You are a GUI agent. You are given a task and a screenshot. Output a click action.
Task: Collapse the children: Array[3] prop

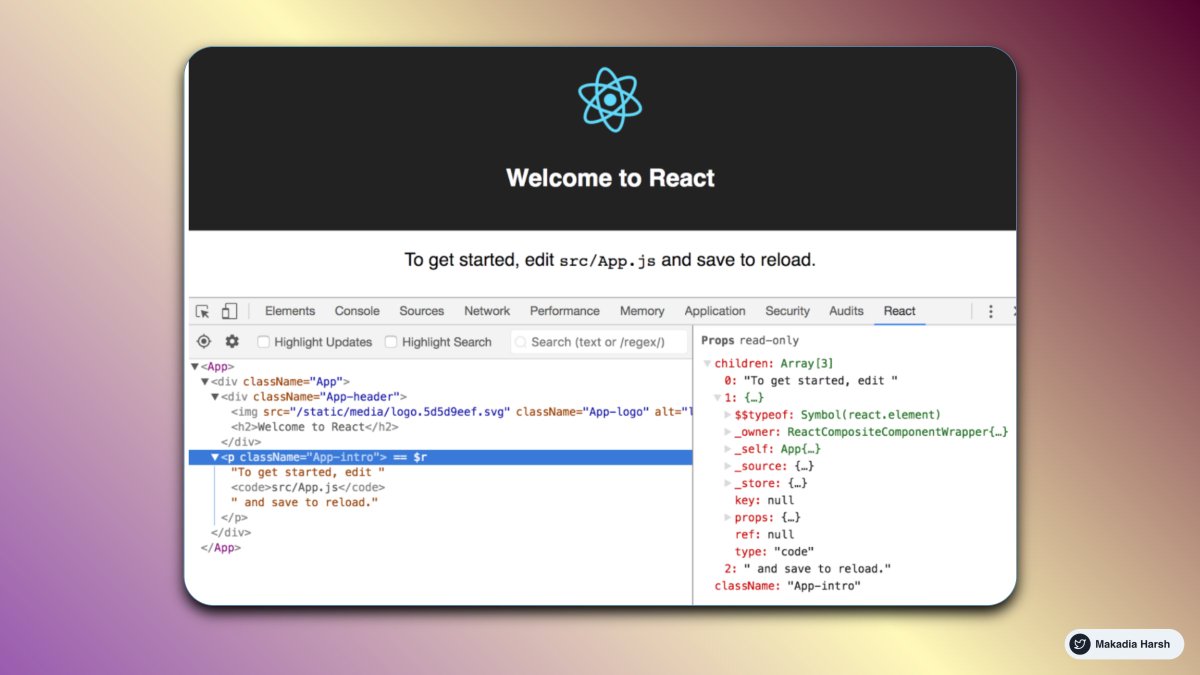[x=707, y=364]
